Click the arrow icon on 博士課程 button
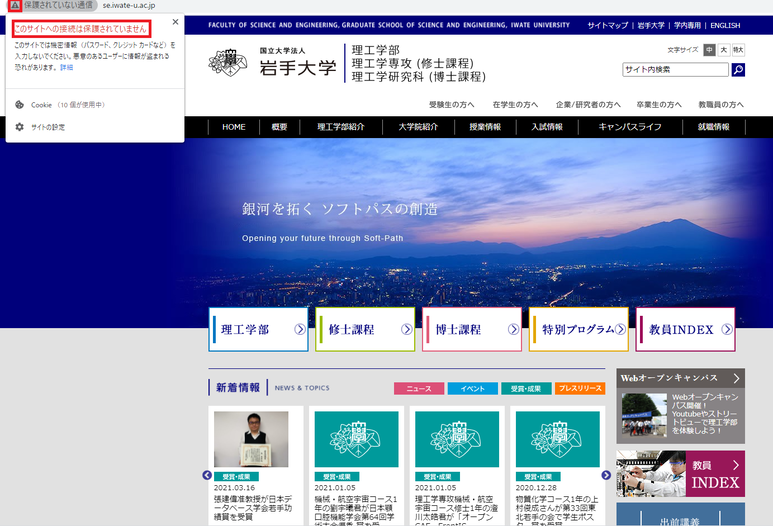The width and height of the screenshot is (773, 526). 513,329
